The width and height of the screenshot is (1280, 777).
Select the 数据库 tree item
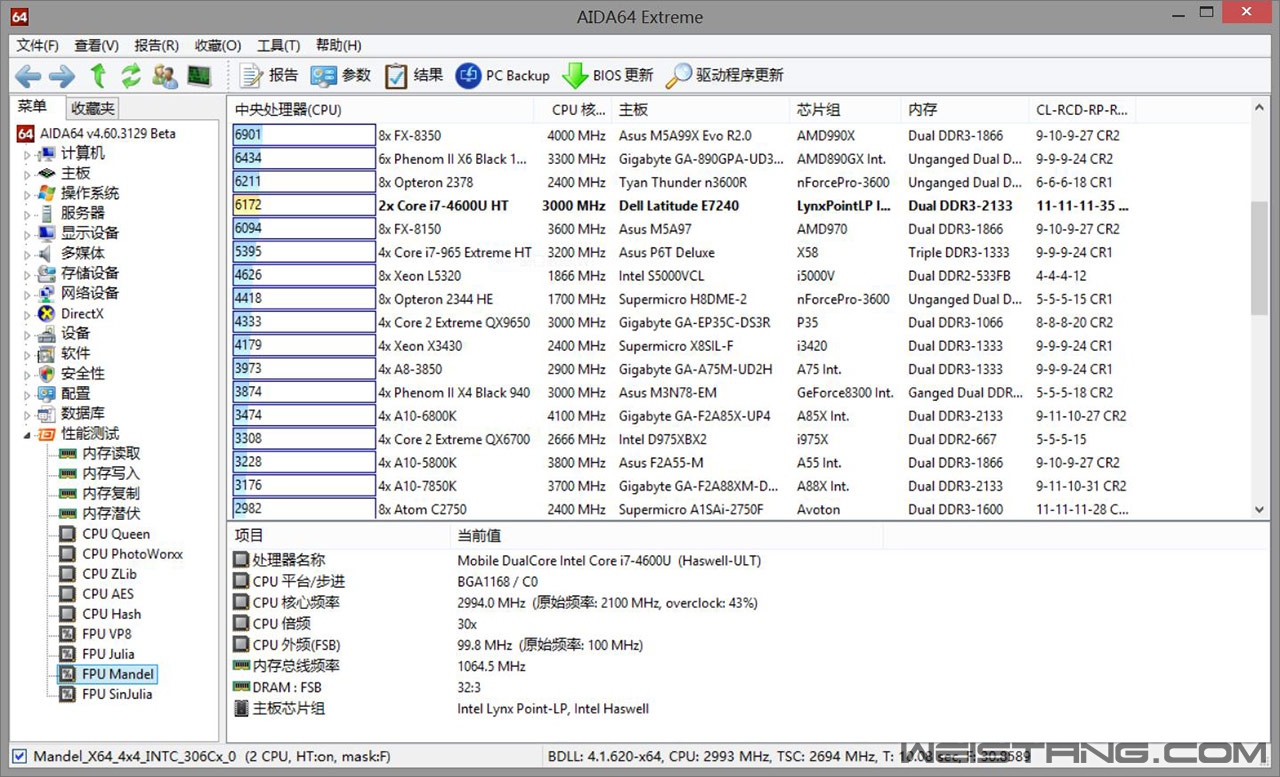(83, 413)
